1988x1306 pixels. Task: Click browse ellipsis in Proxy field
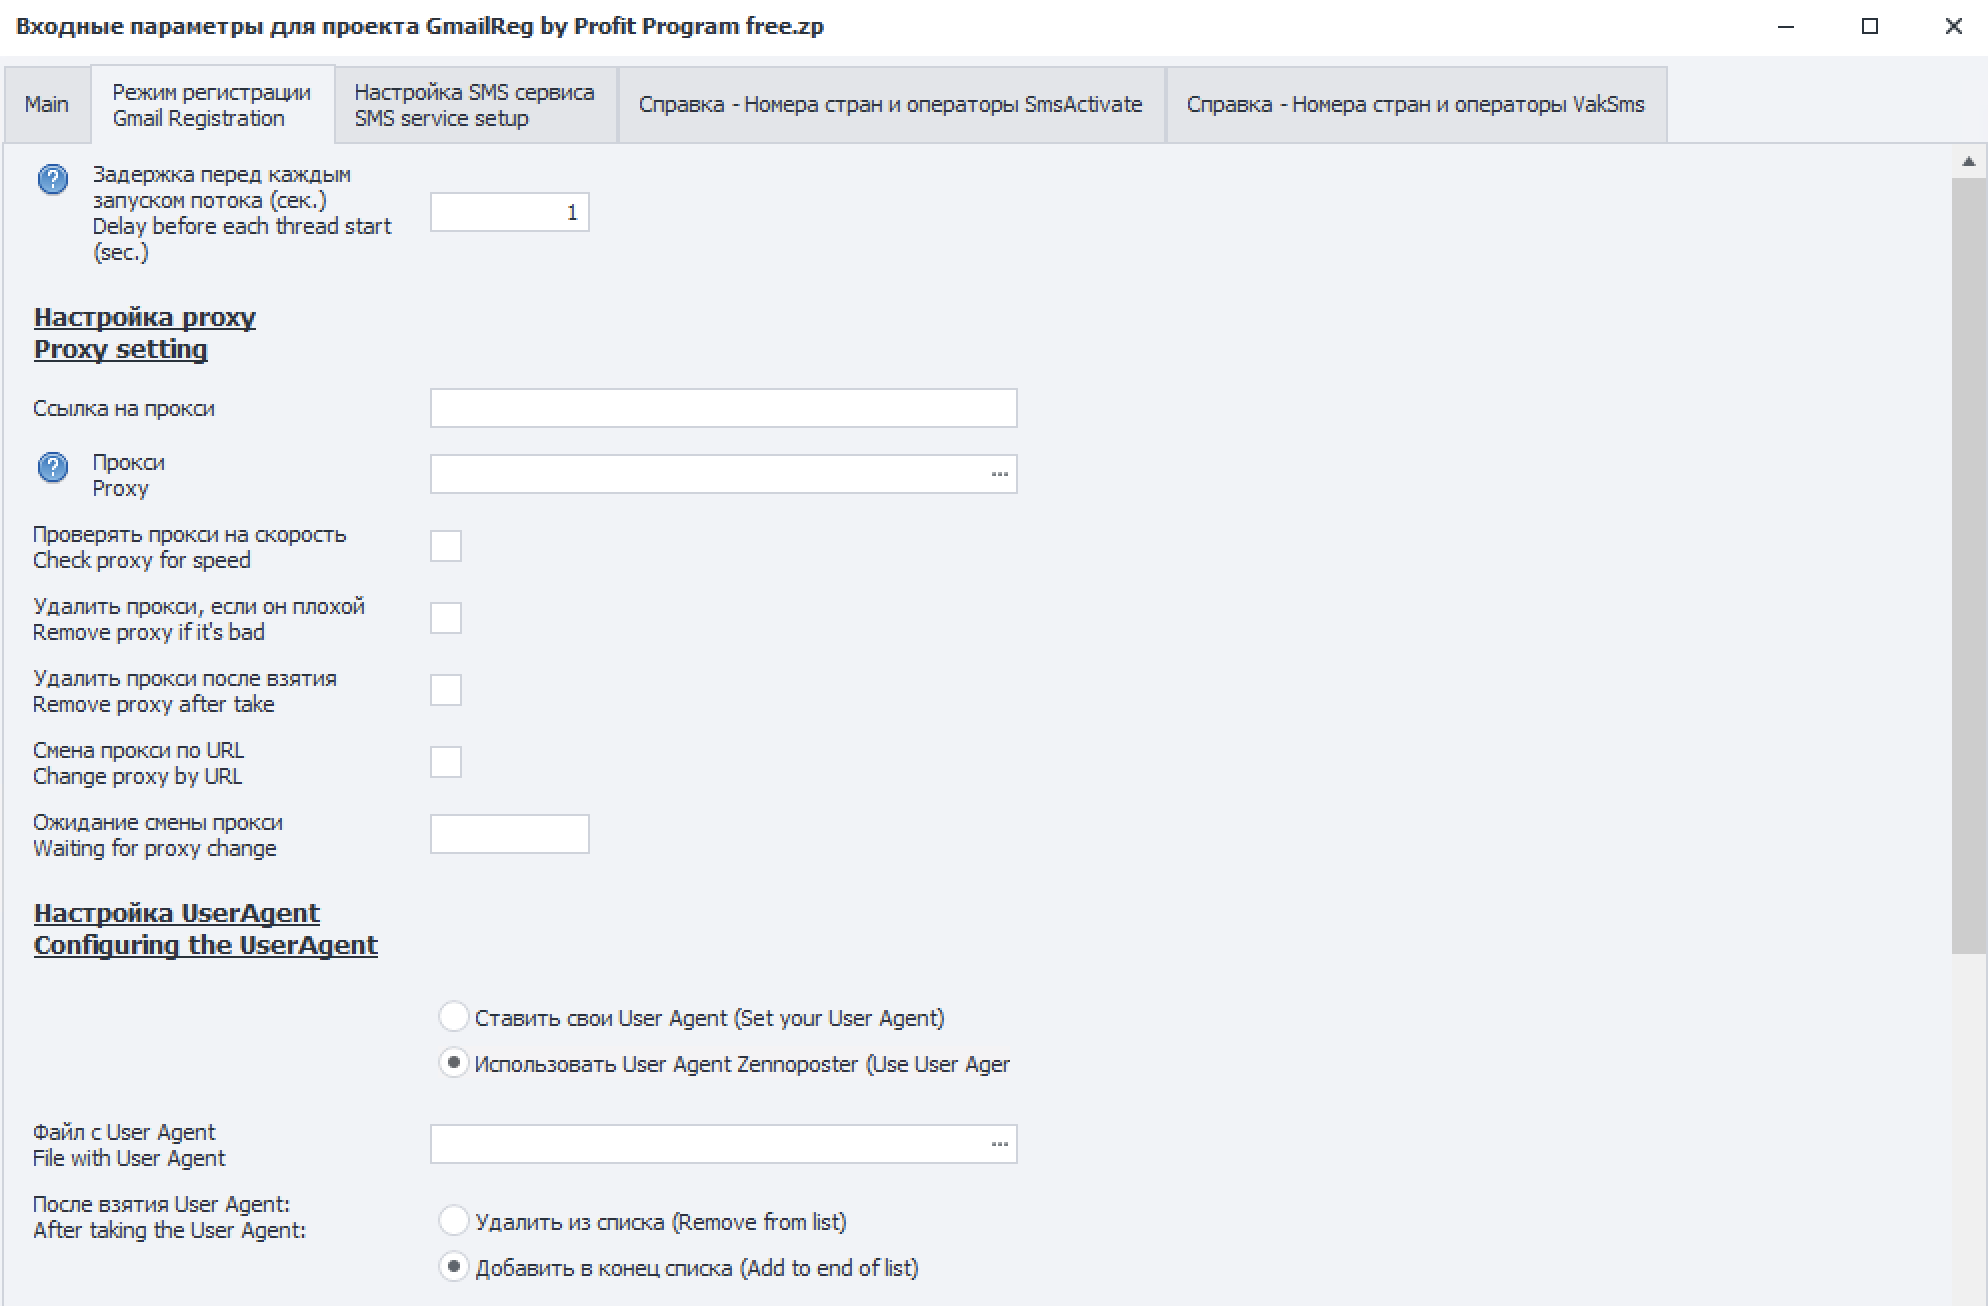click(999, 474)
